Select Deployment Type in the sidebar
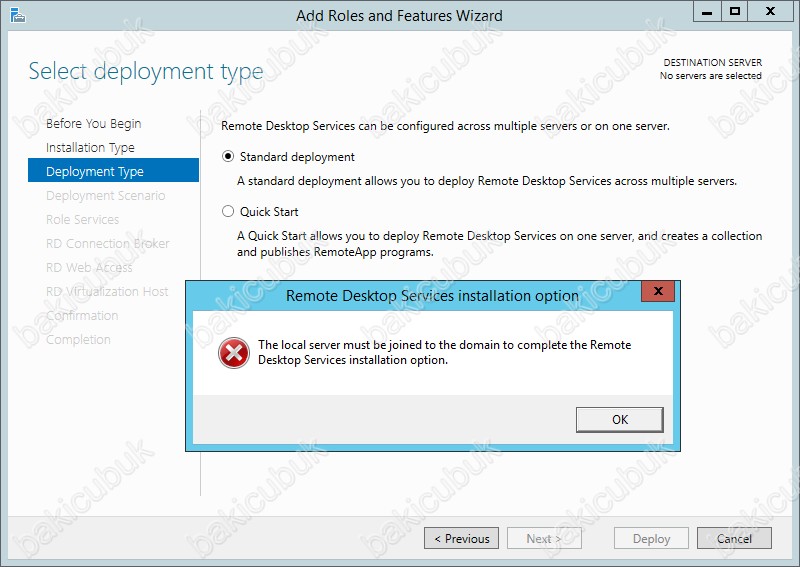 95,172
